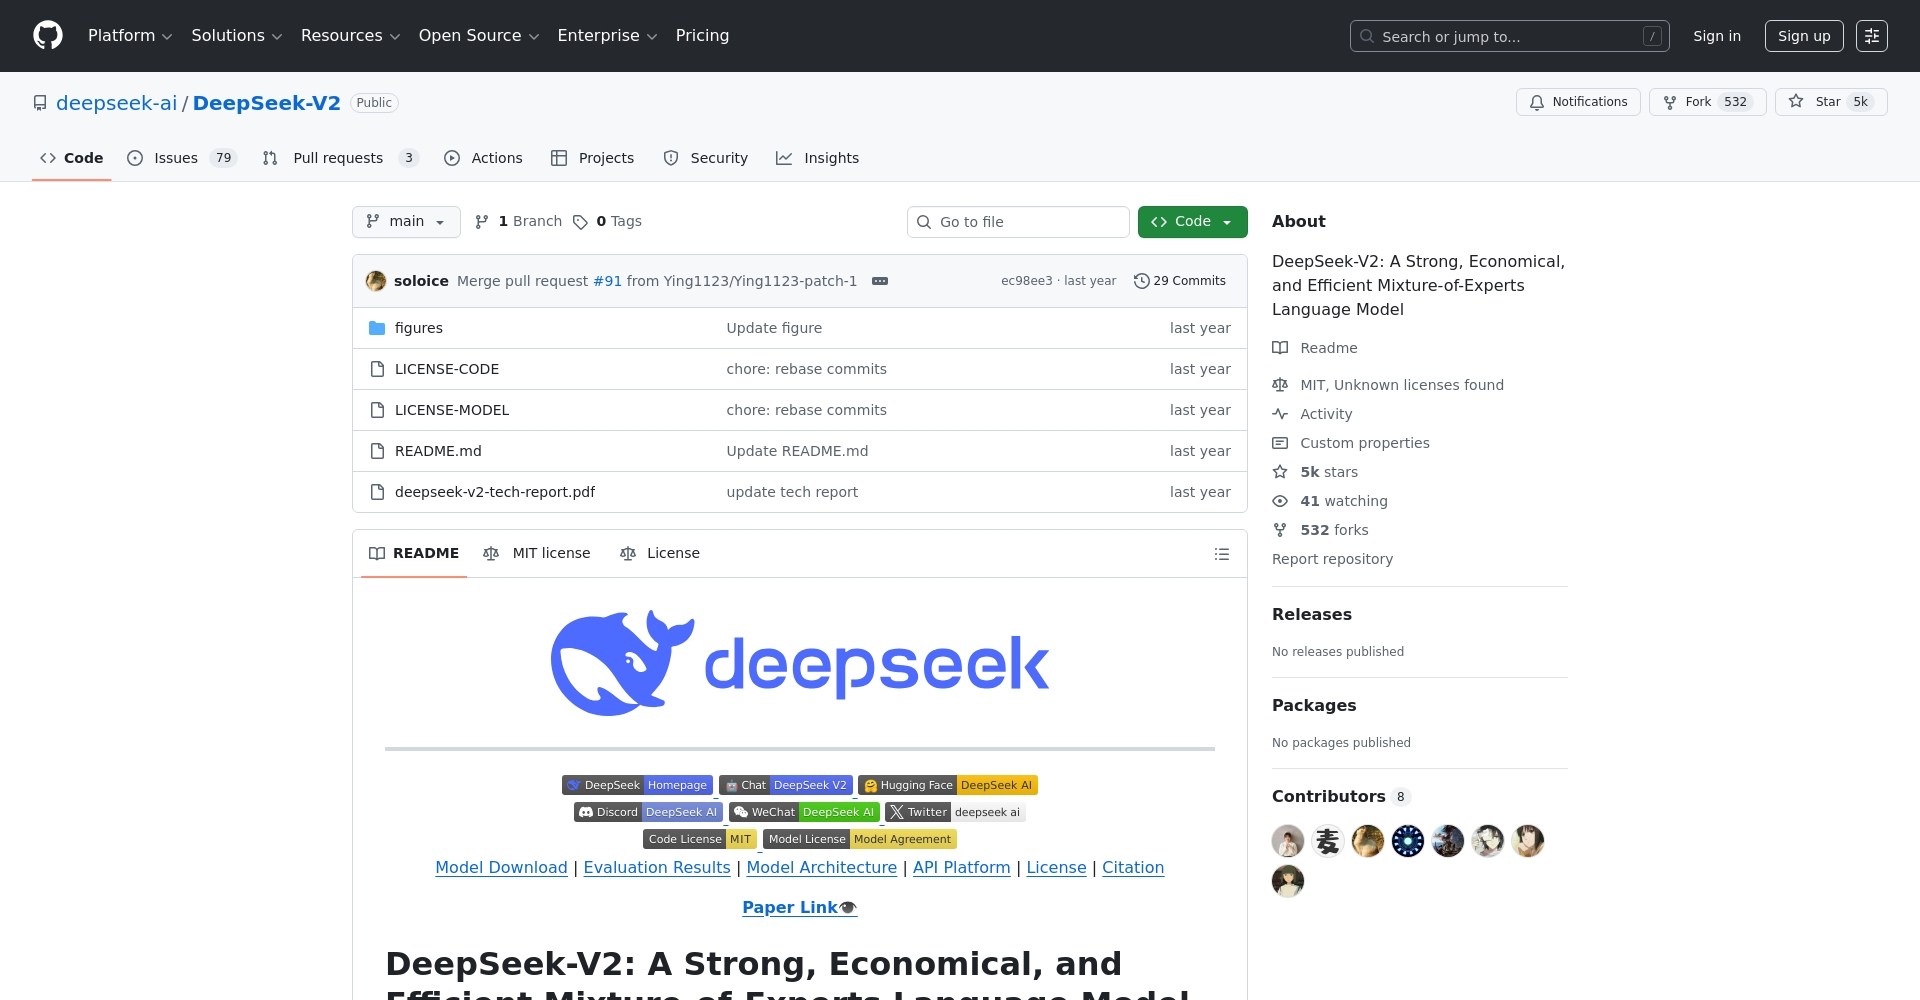Open the first contributor avatar
Image resolution: width=1920 pixels, height=1000 pixels.
click(x=1287, y=841)
